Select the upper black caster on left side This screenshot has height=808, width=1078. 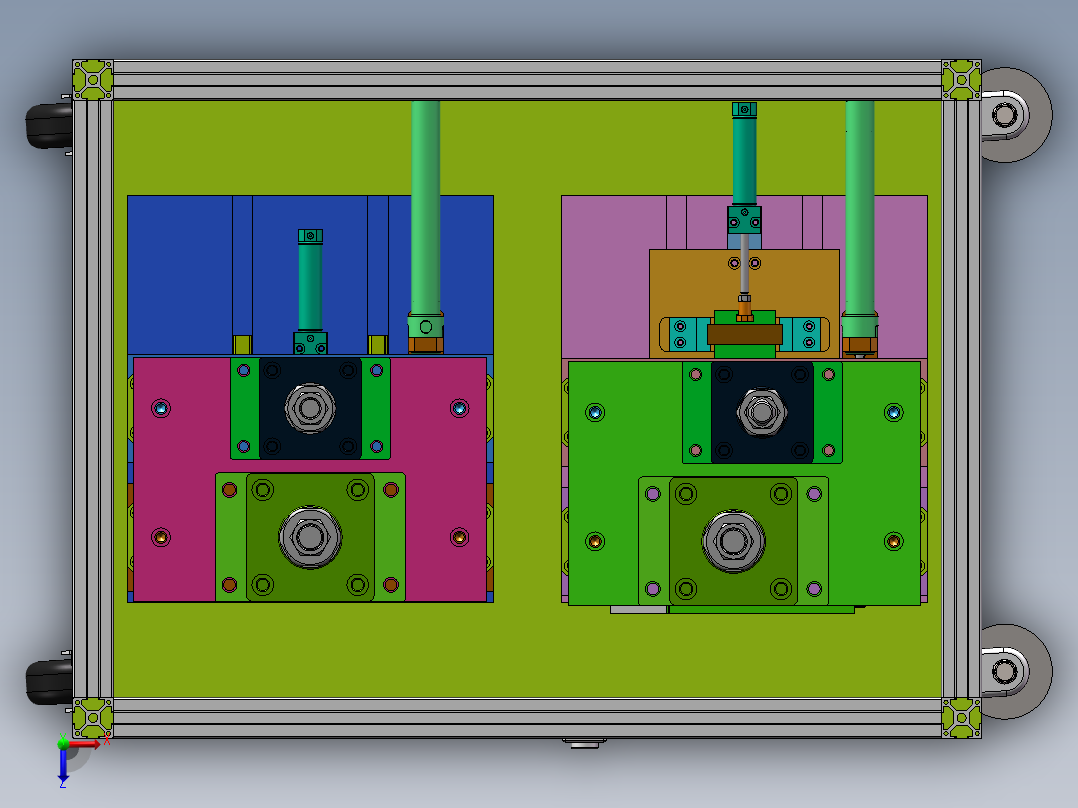(49, 126)
